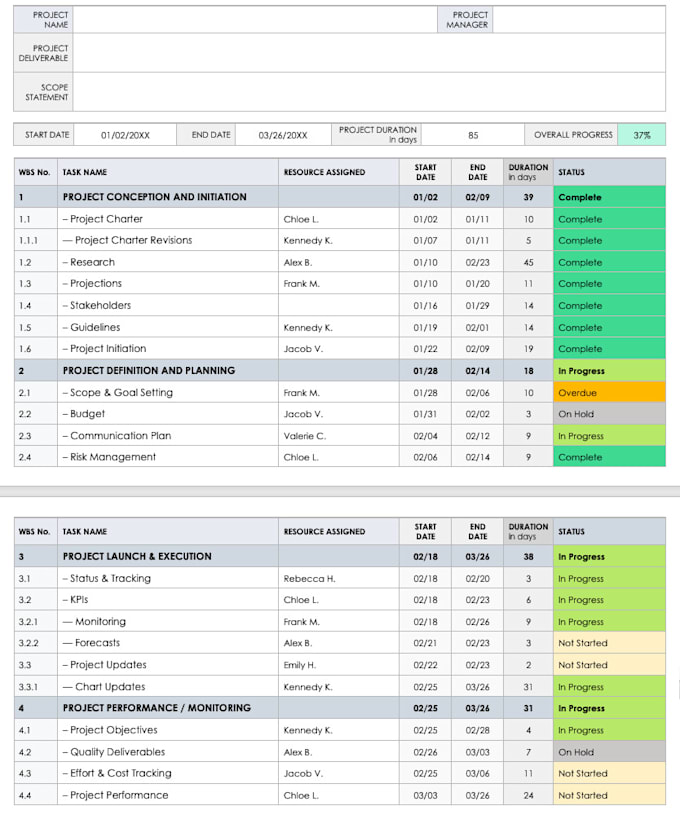Screen dimensions: 680x828
Task: Select the Project Launch & Execution heading
Action: [x=137, y=557]
